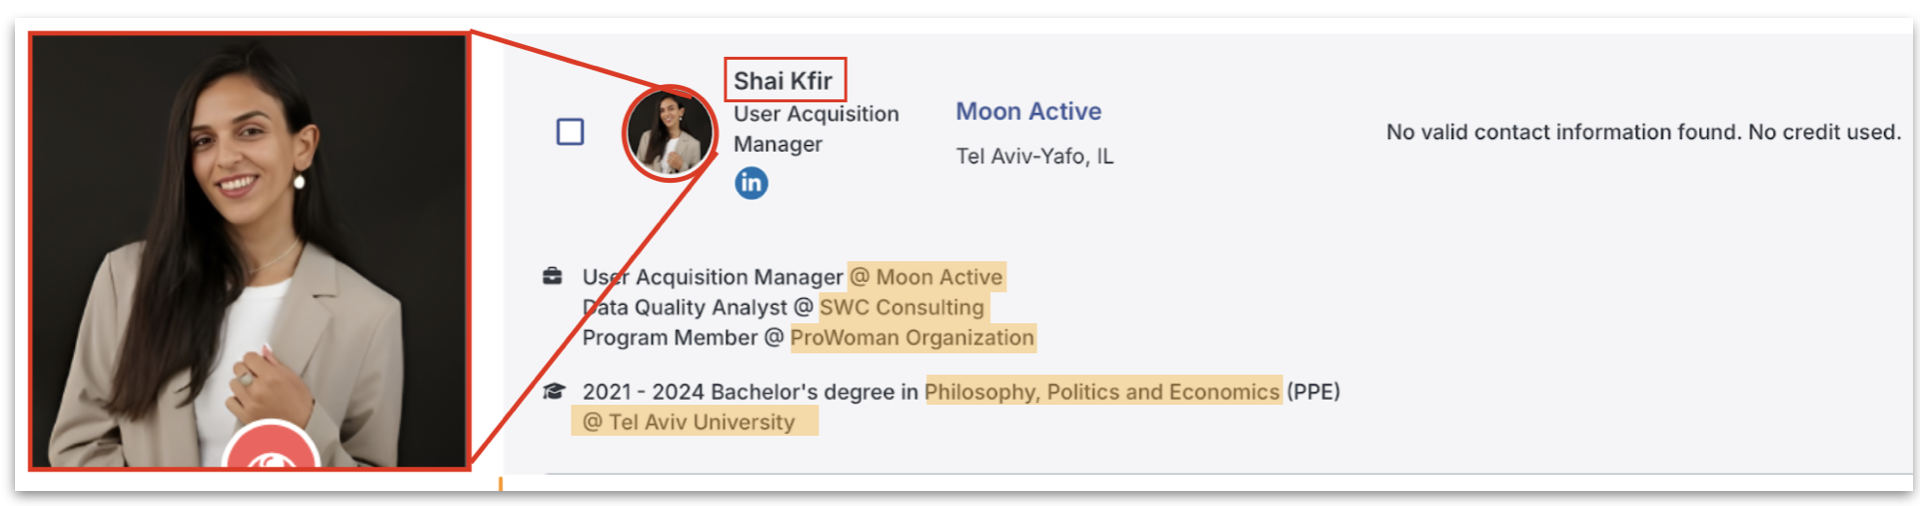Viewport: 1920px width, 506px height.
Task: Click the red circular badge on enlarged photo
Action: pyautogui.click(x=270, y=450)
